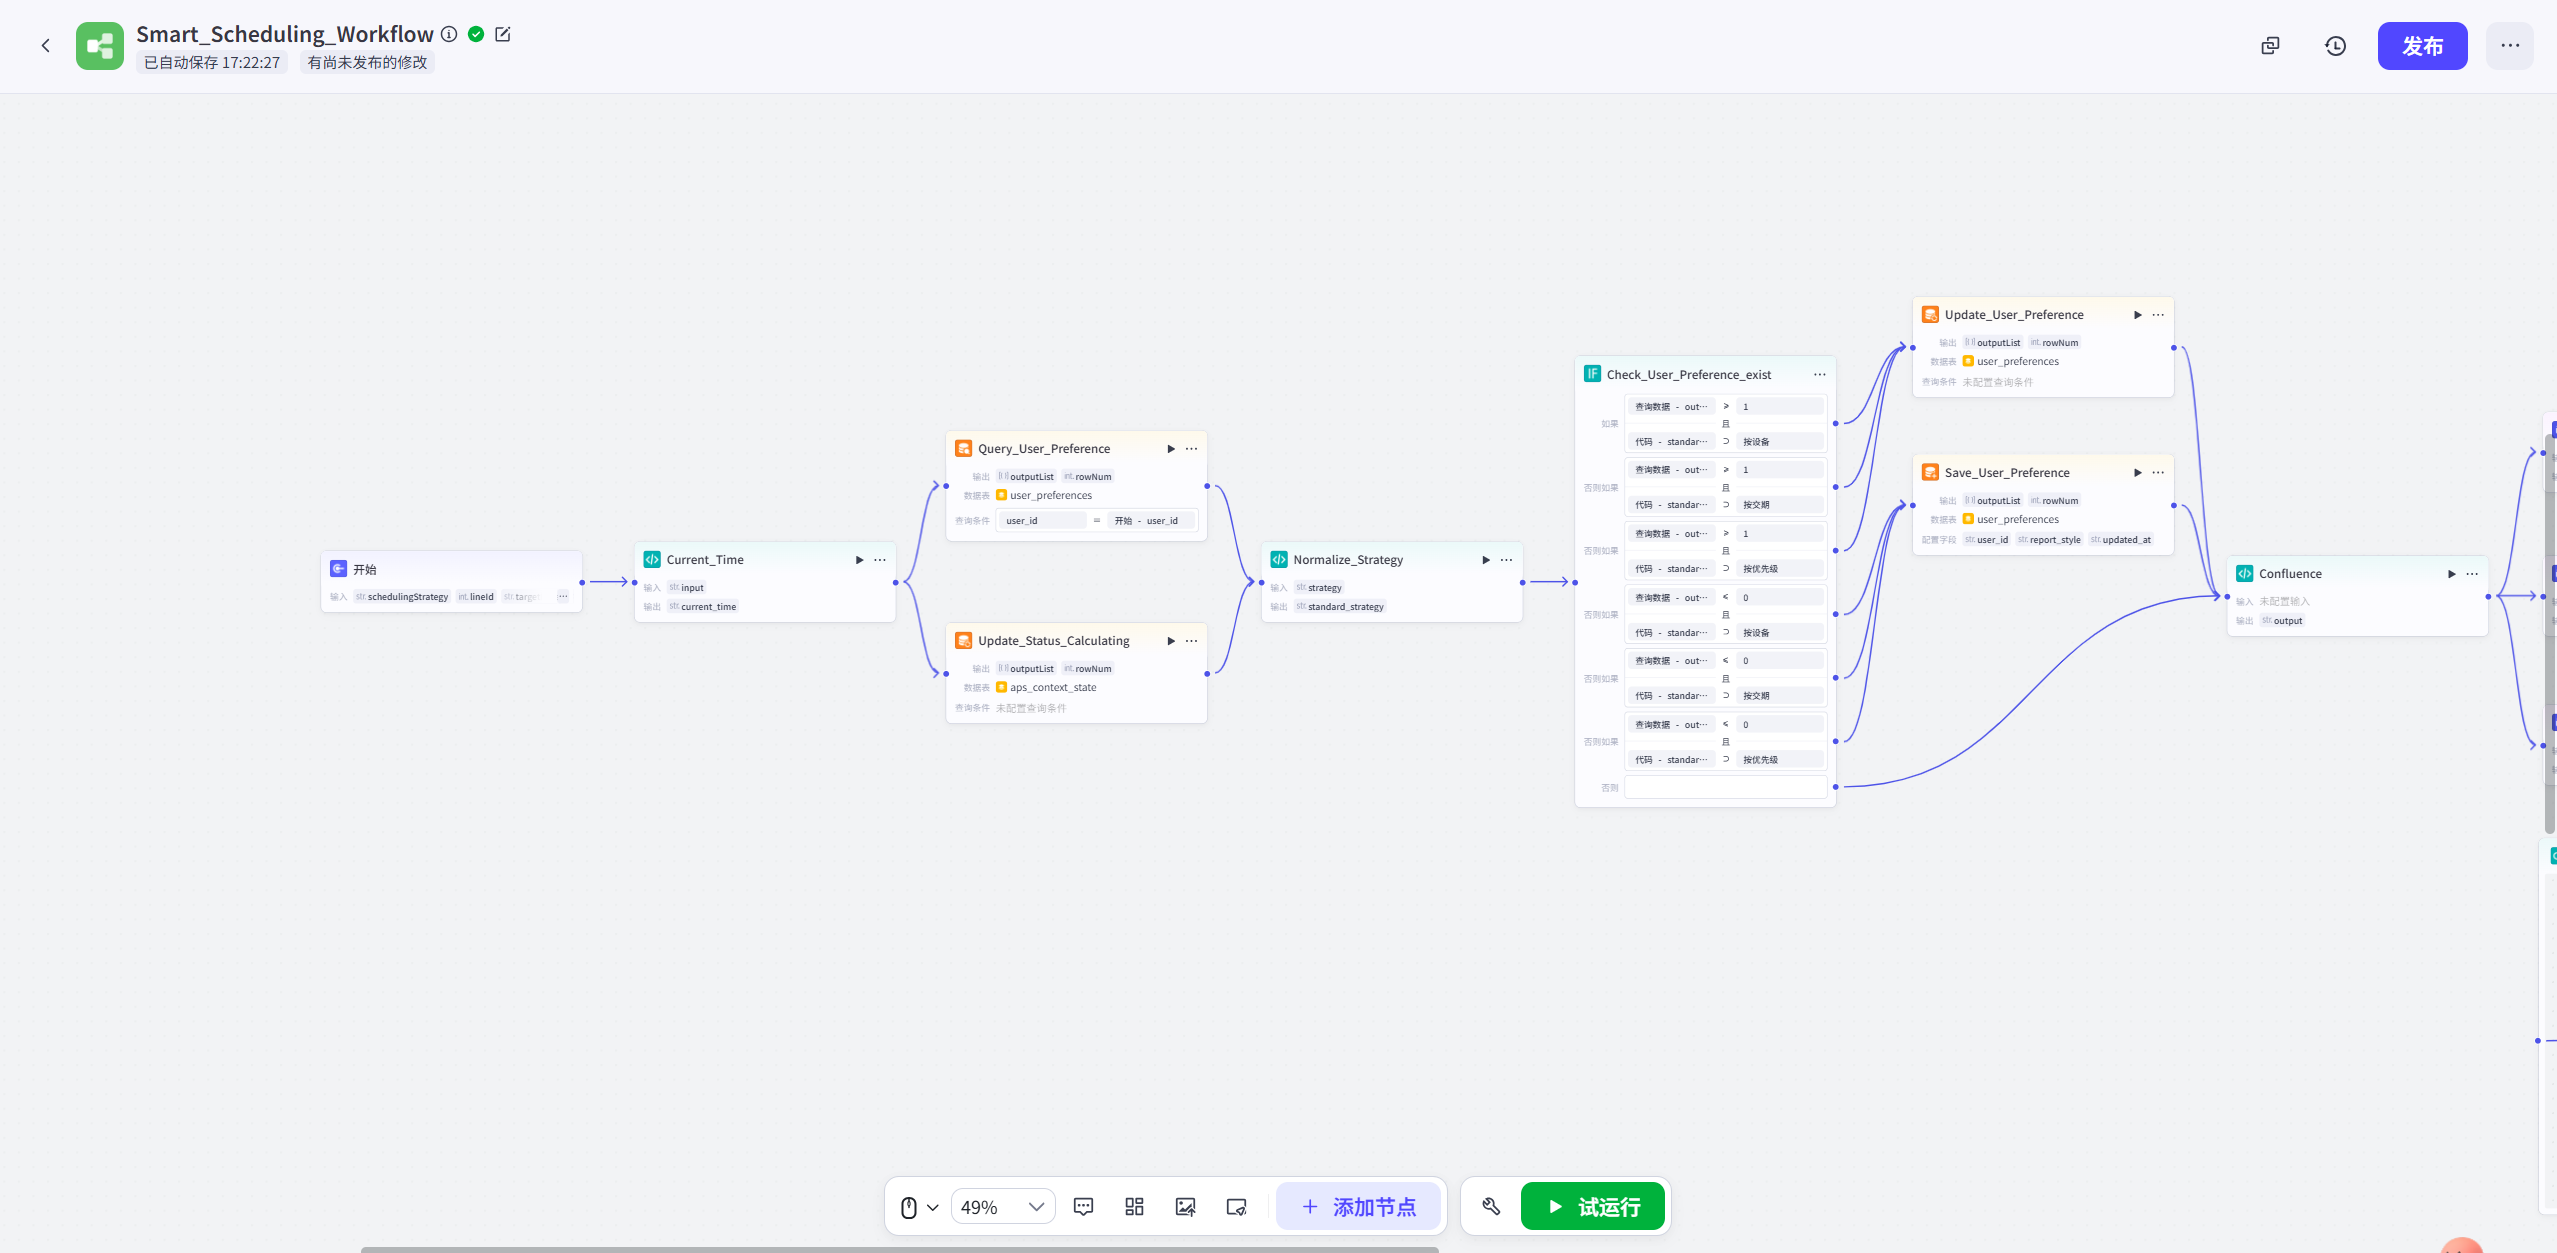The height and width of the screenshot is (1253, 2557).
Task: Start a test run with 试运行
Action: point(1593,1207)
